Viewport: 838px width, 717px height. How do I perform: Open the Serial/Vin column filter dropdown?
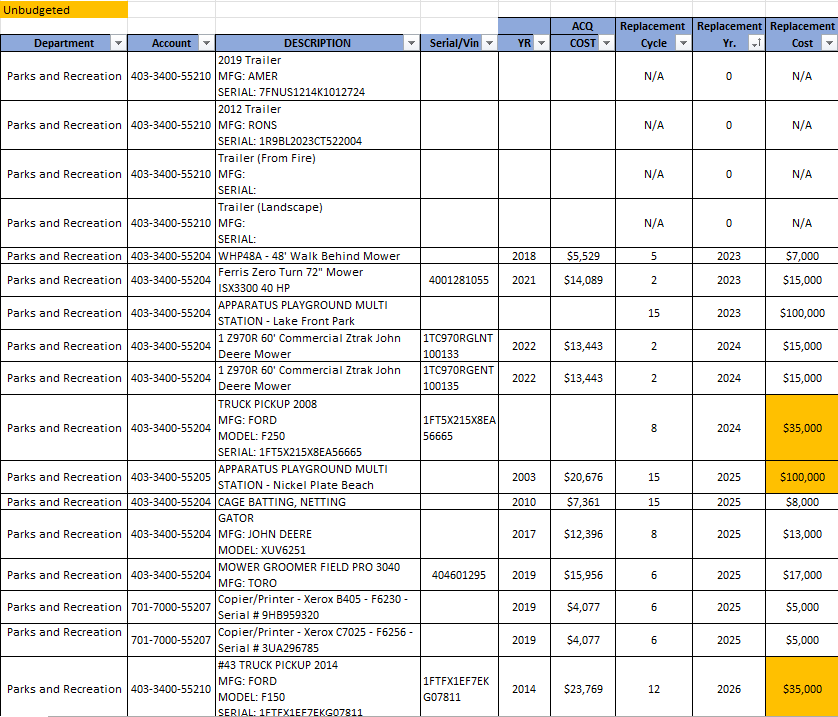pyautogui.click(x=489, y=43)
